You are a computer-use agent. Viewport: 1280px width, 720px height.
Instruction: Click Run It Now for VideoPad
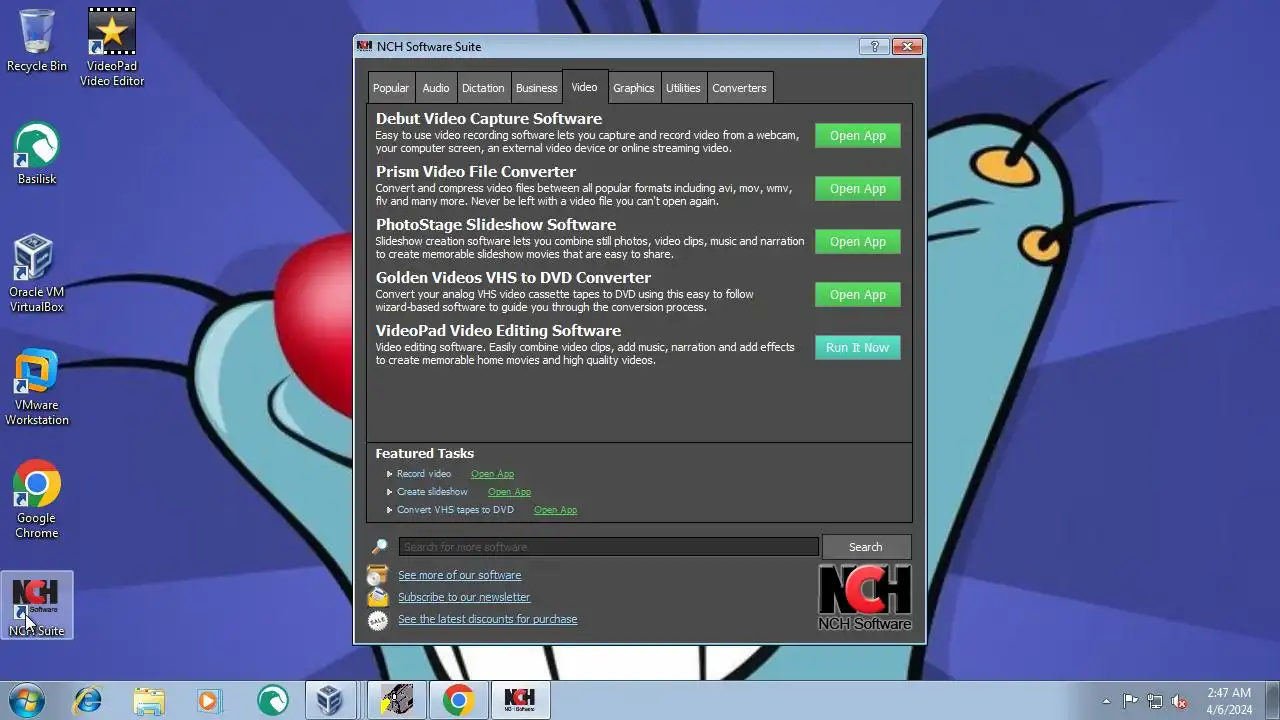[x=858, y=348]
